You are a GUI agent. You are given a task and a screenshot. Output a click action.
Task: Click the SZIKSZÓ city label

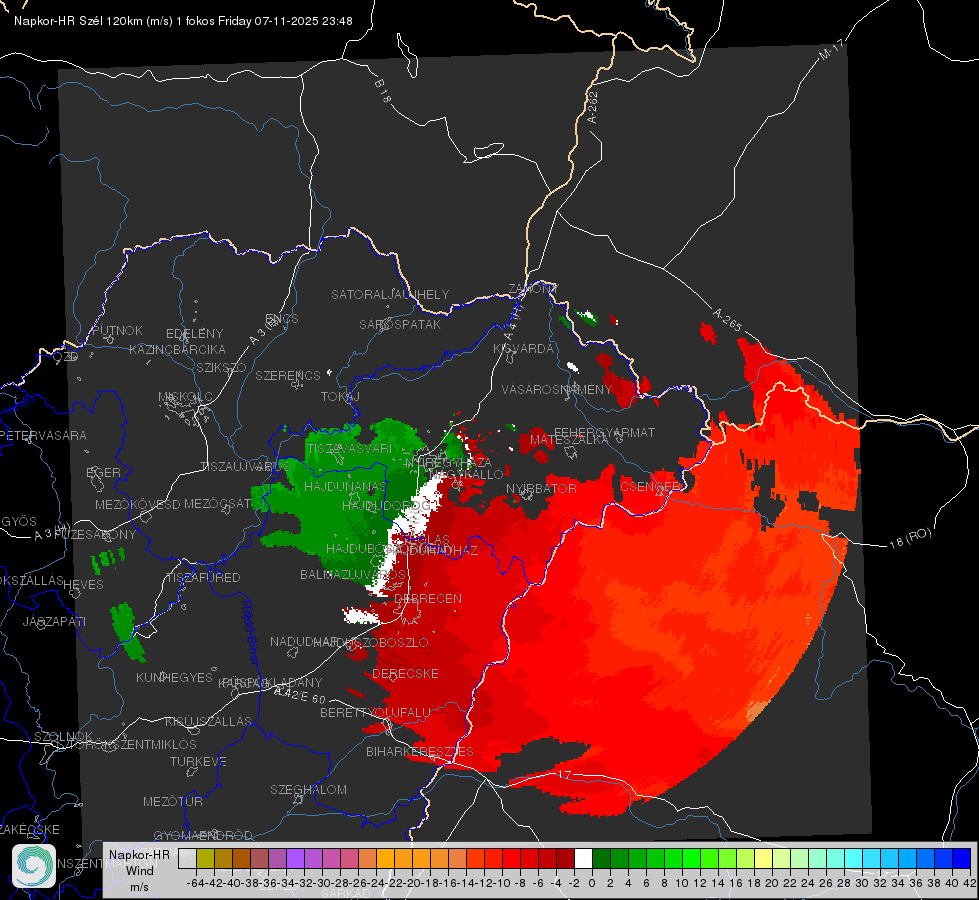[221, 368]
